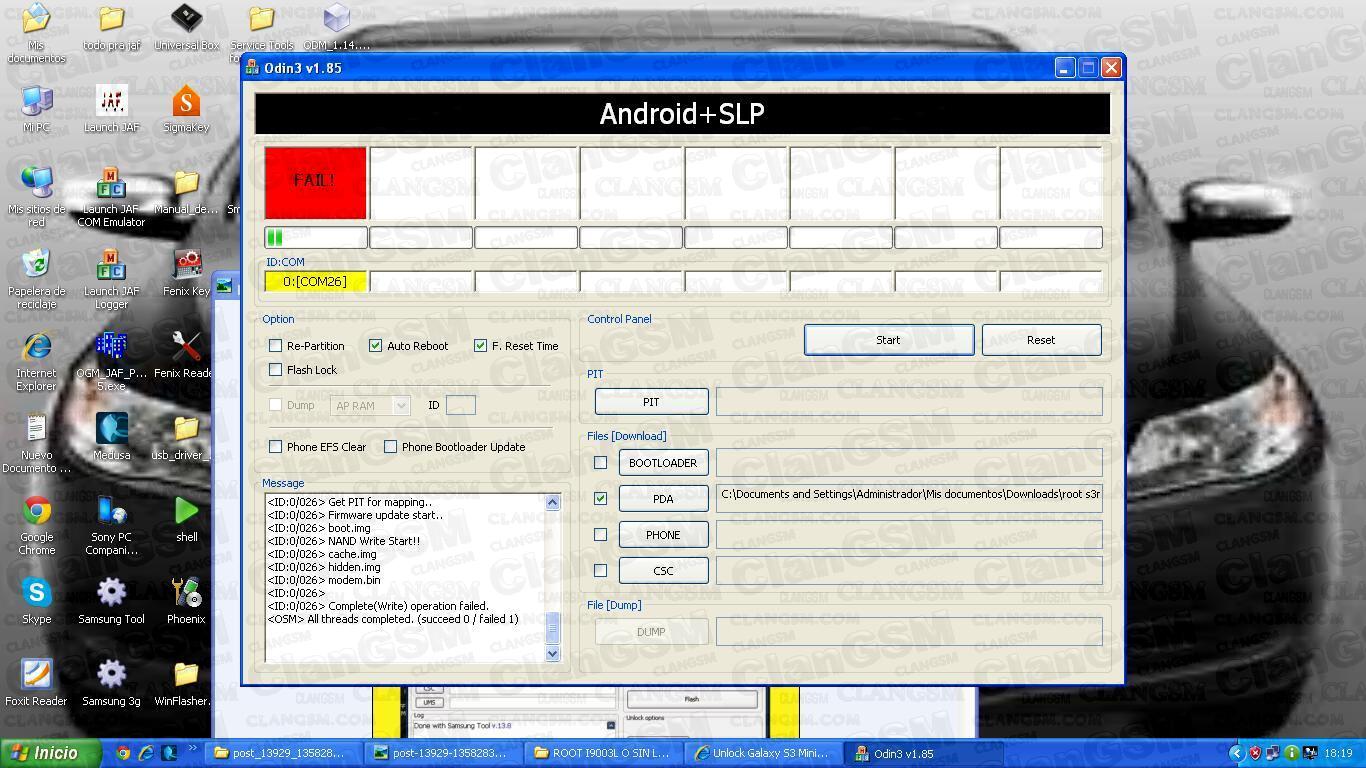Uncheck the F. Reset Time option
Viewport: 1366px width, 768px height.
pos(481,346)
